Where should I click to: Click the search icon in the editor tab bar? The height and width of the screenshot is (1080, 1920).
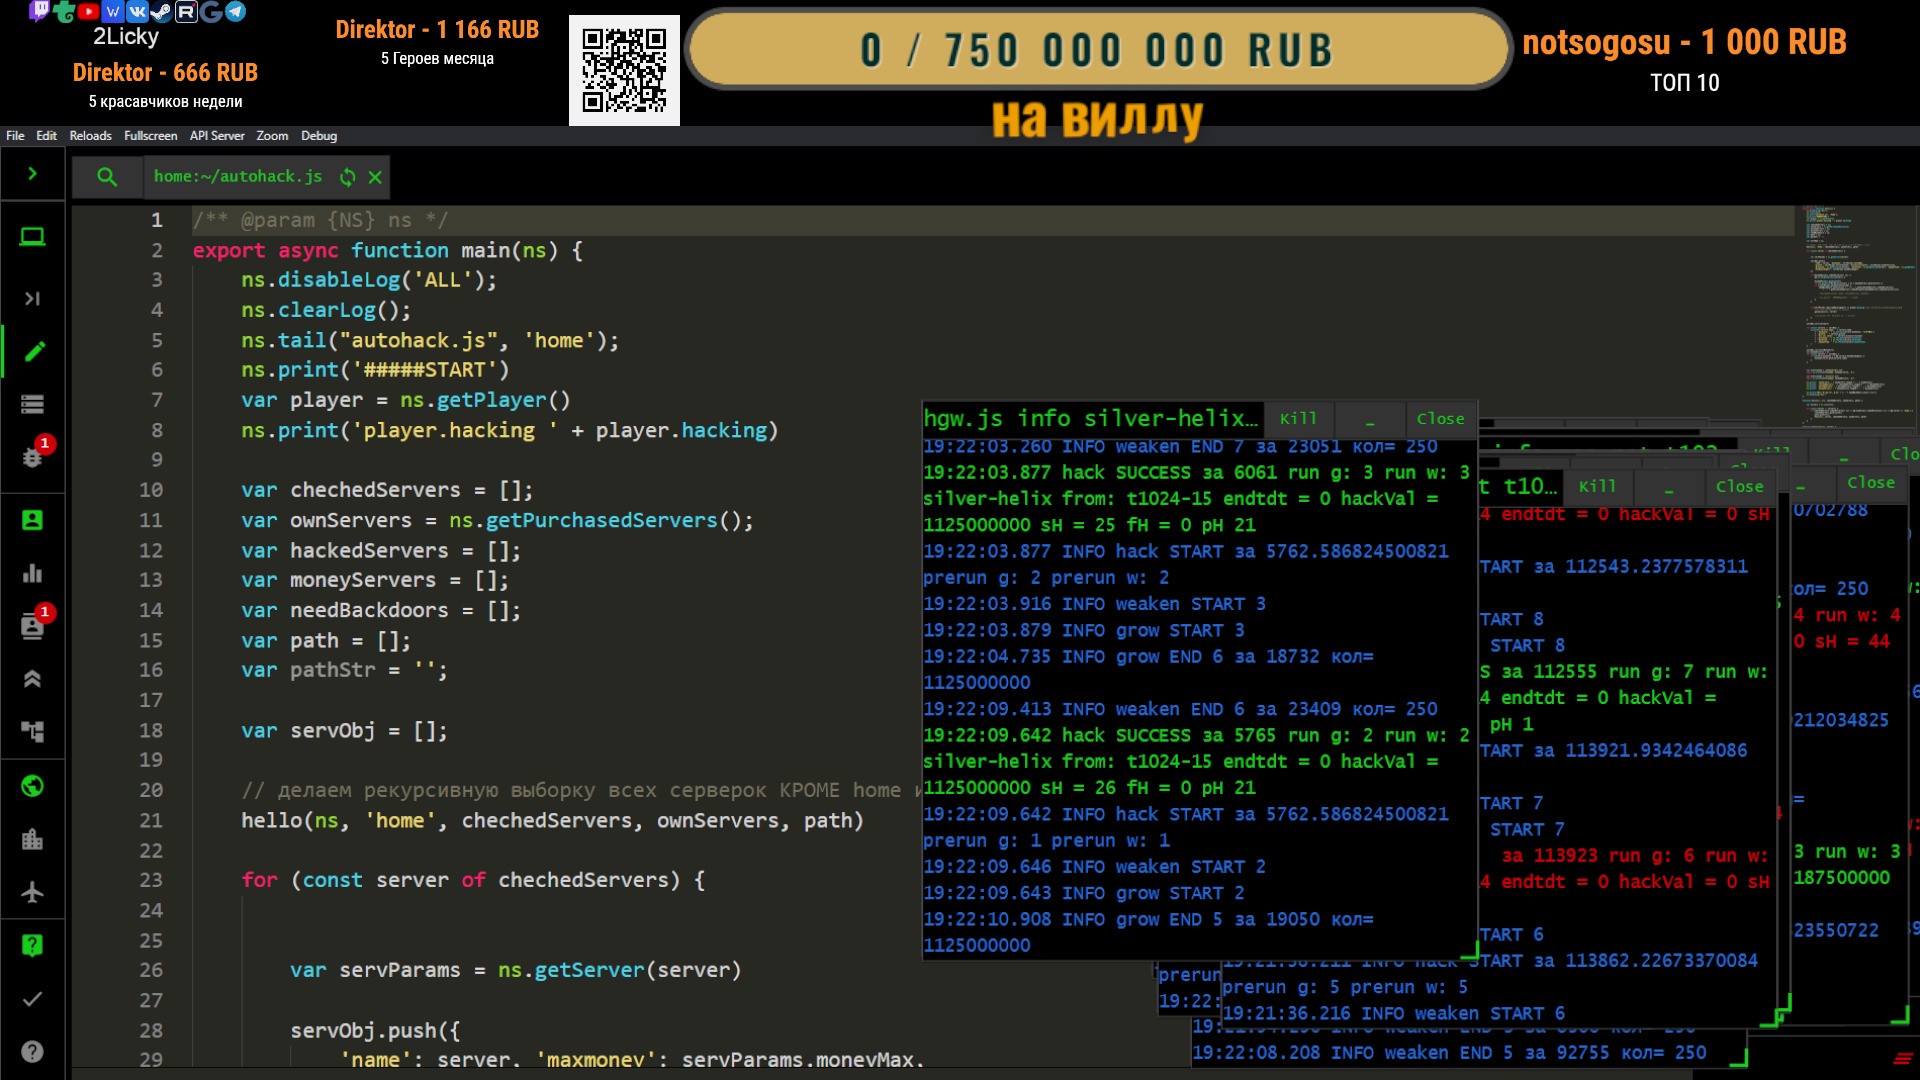click(107, 177)
